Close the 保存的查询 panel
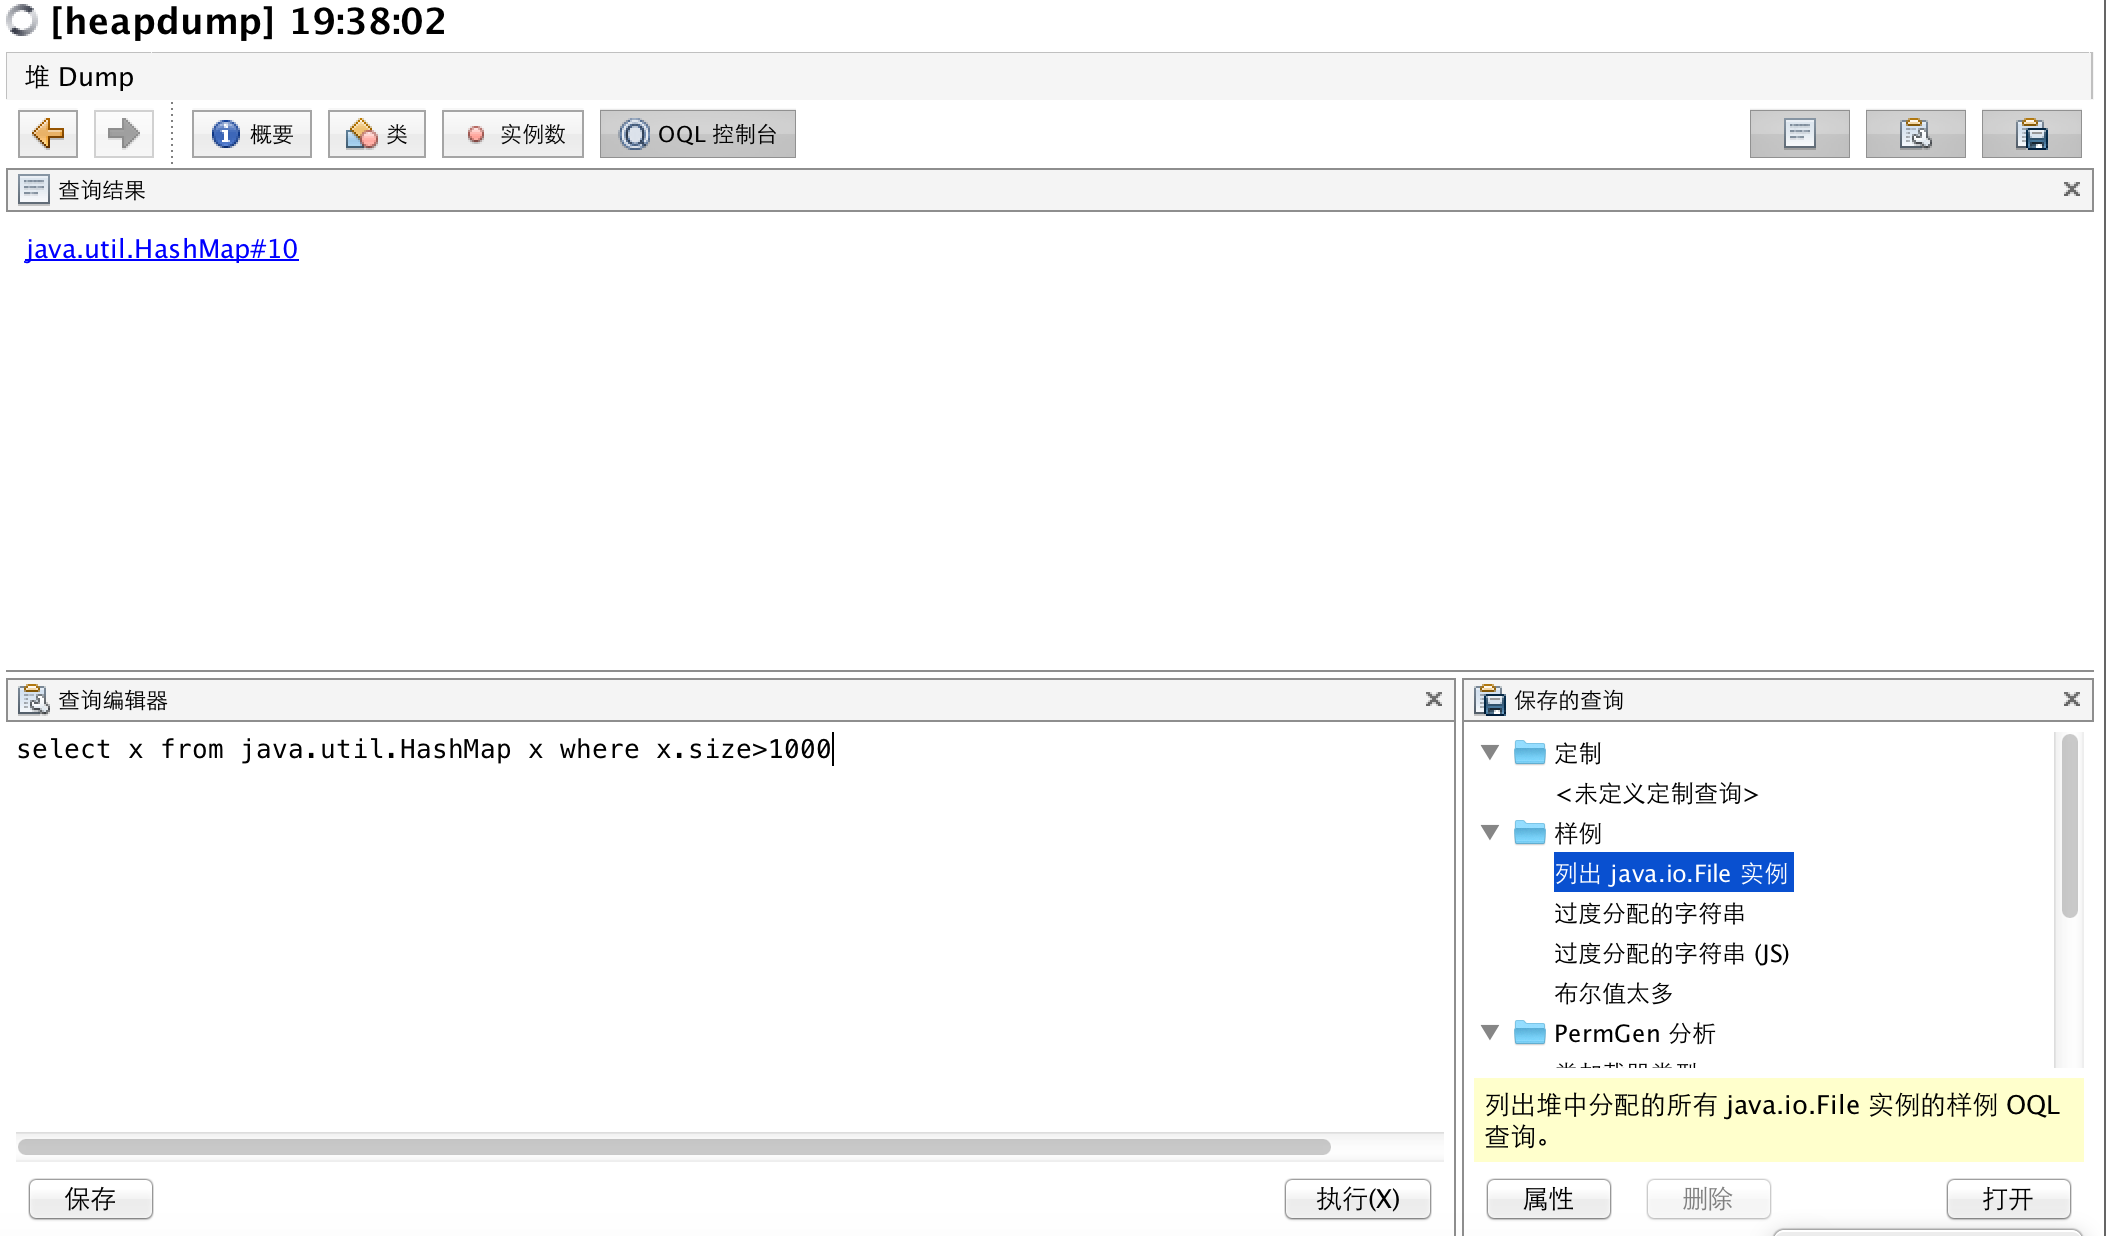 2072,699
